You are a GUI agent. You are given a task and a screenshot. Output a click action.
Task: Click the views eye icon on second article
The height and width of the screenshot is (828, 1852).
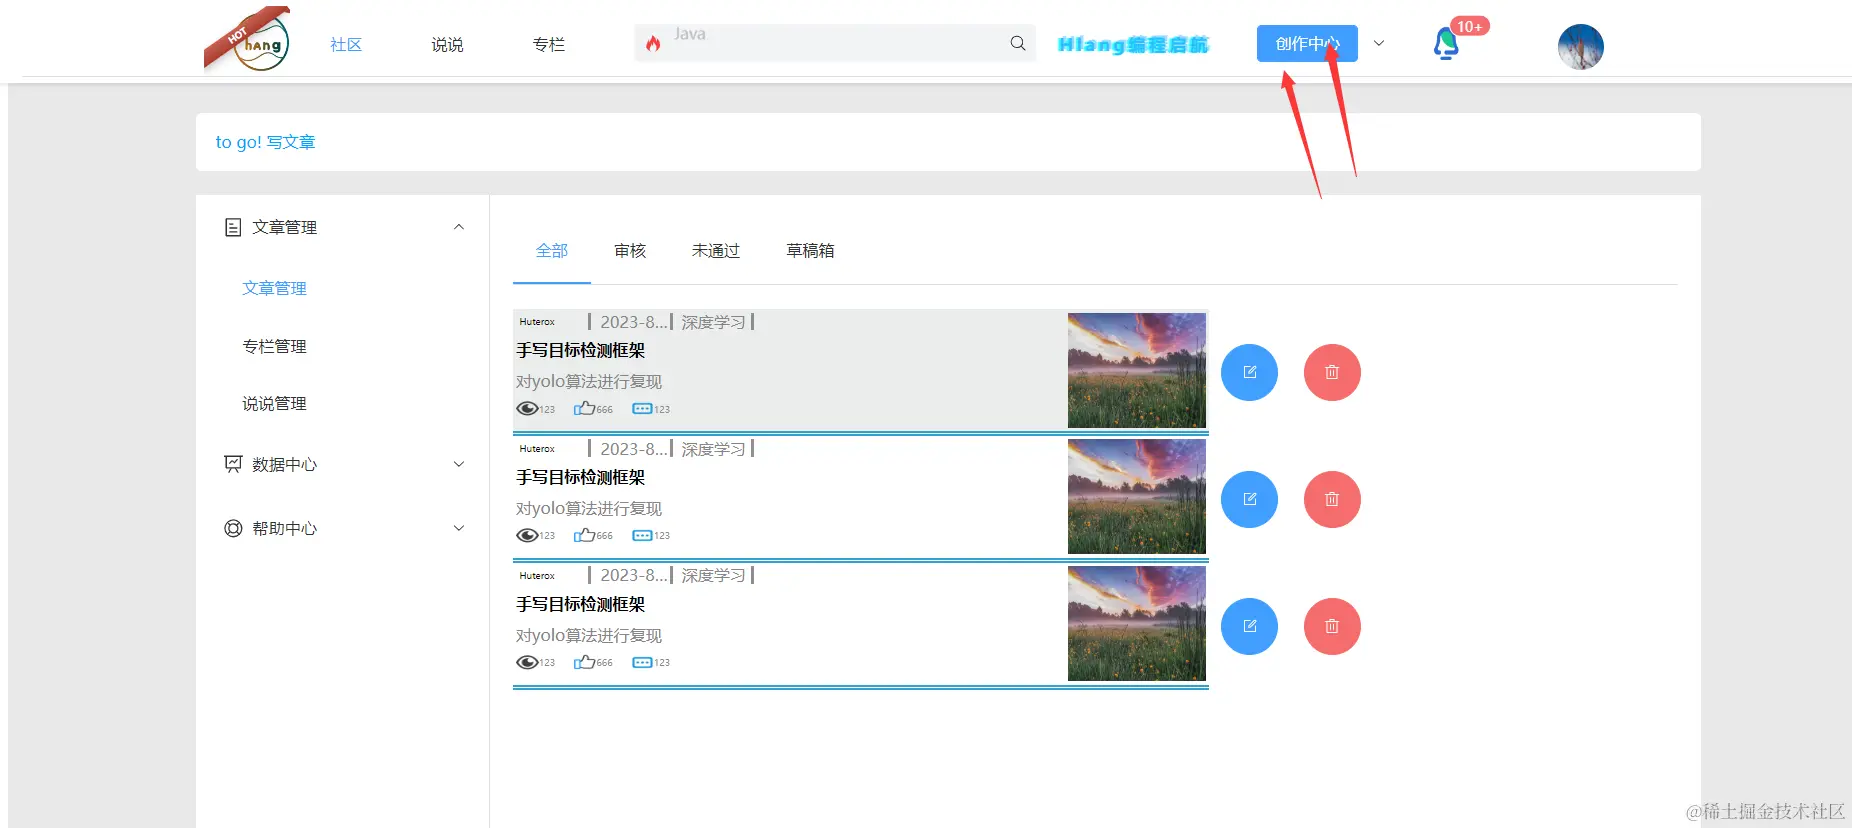pos(527,535)
